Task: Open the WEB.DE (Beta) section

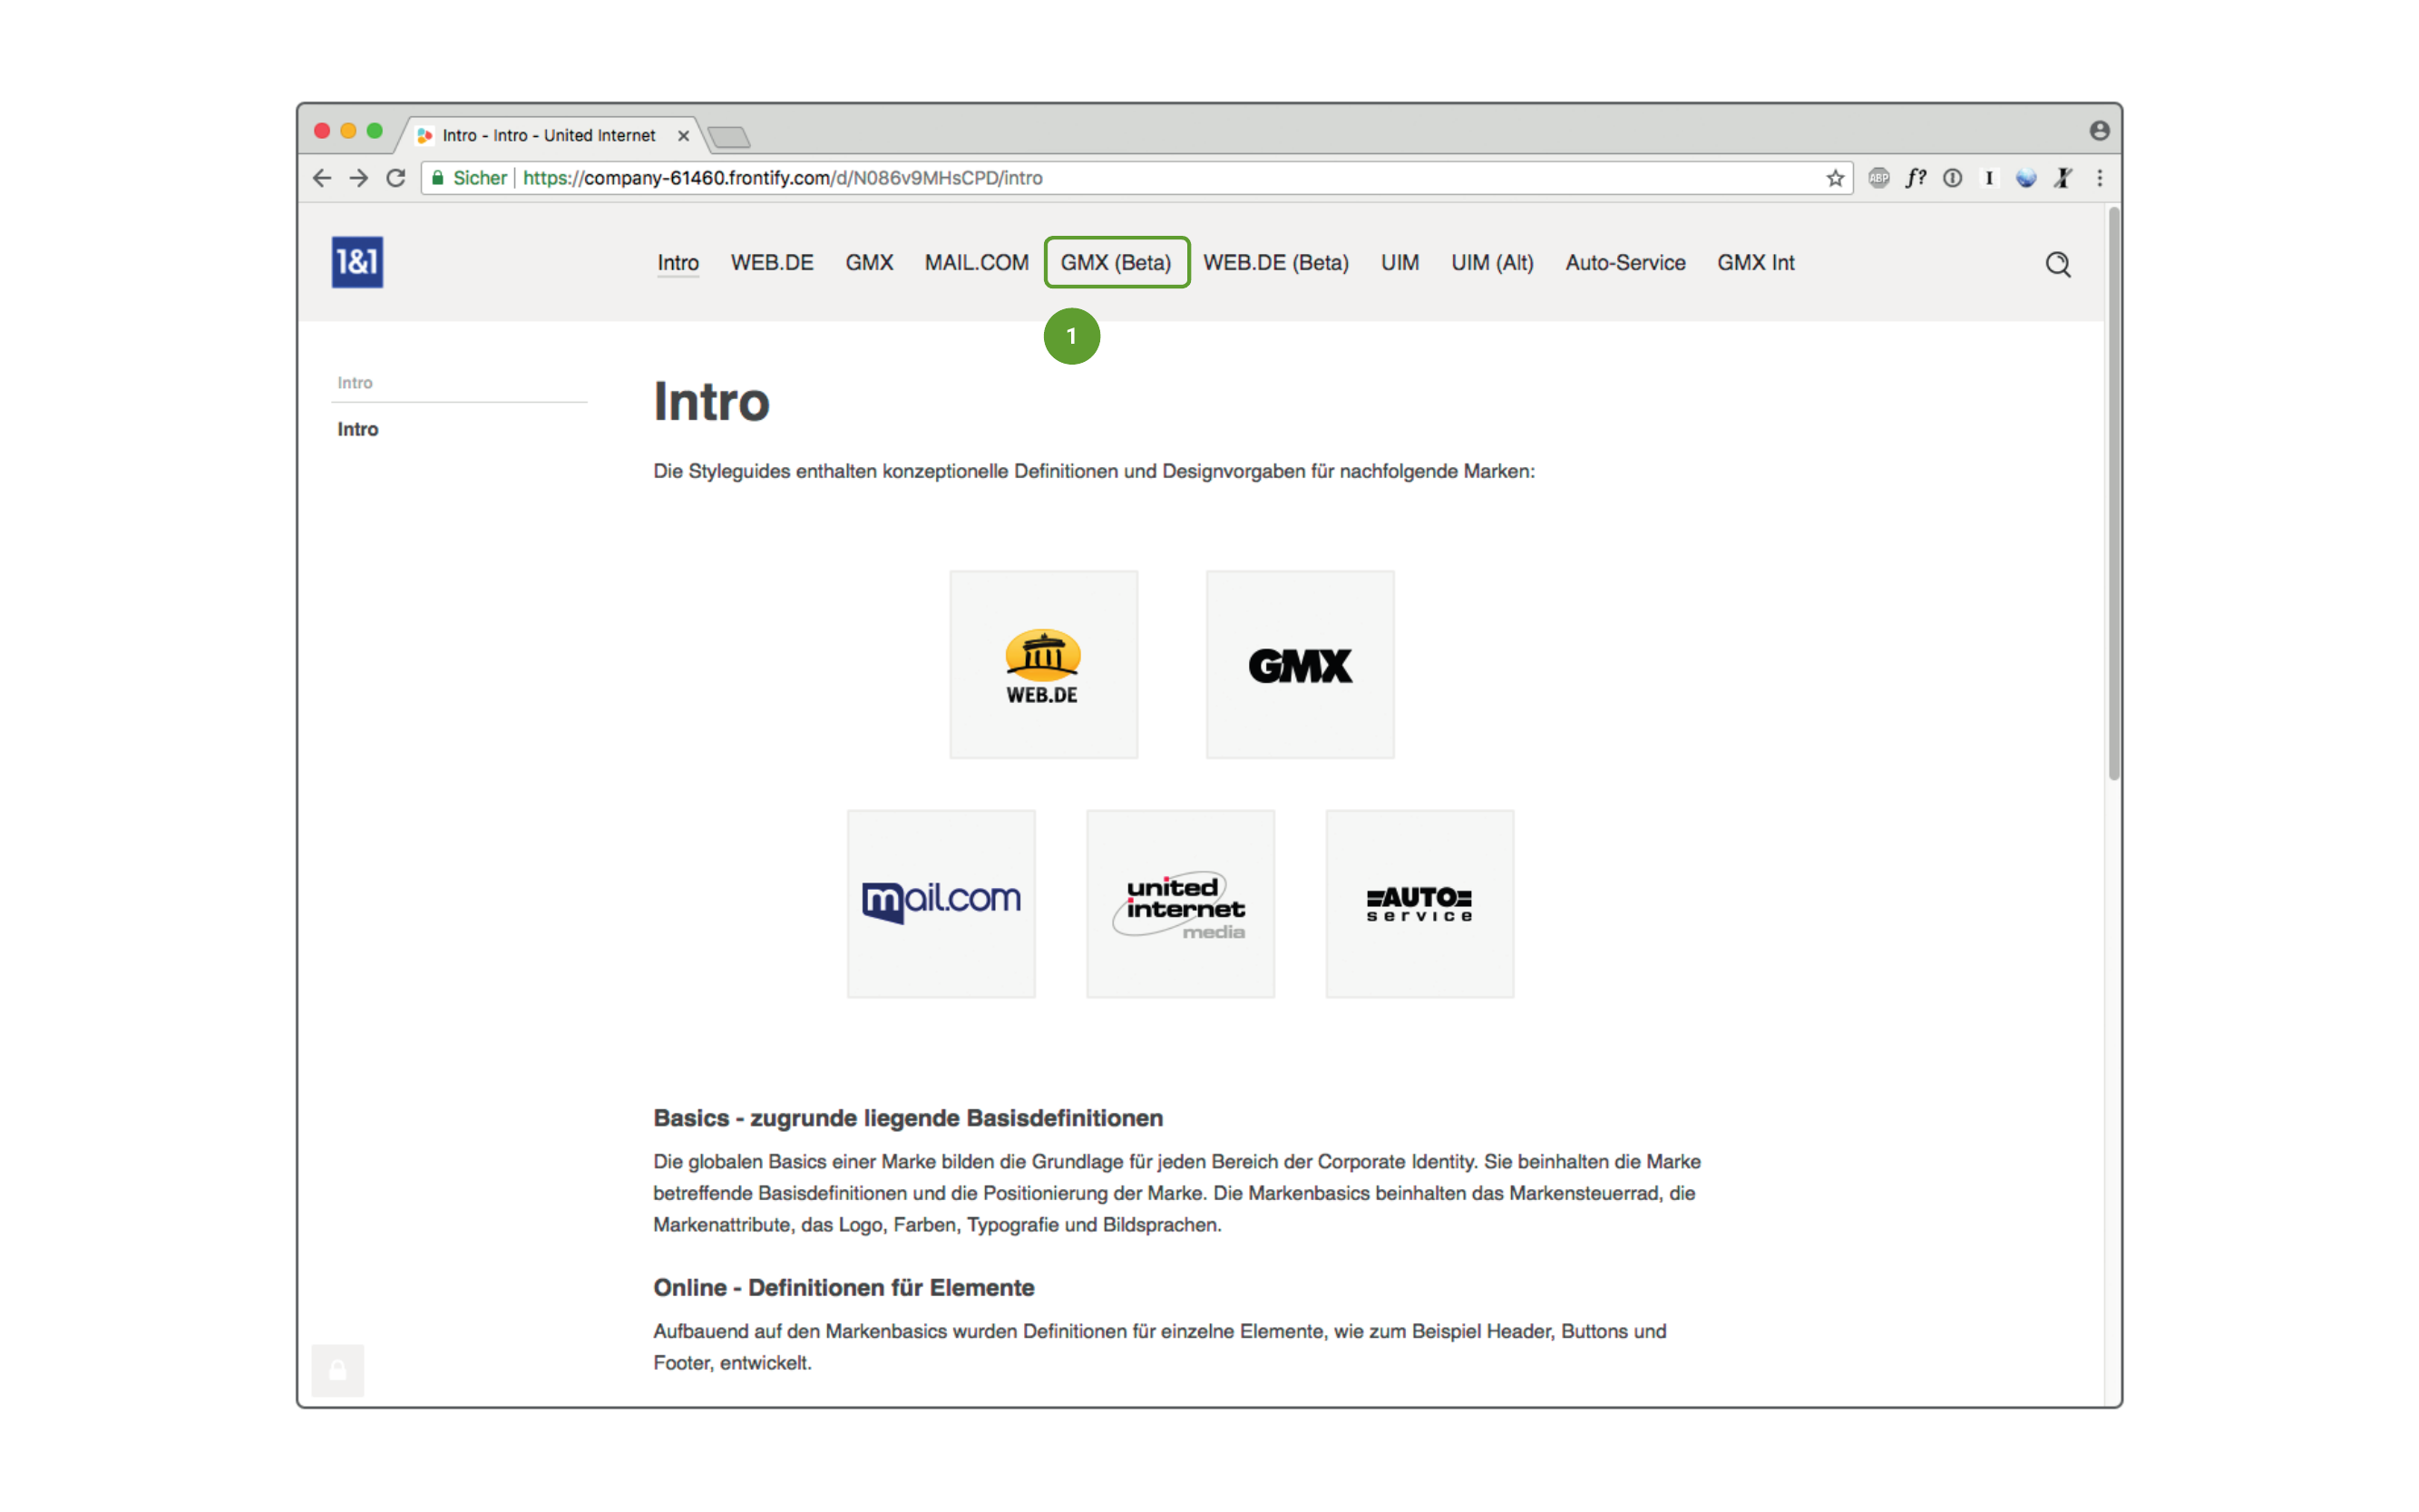Action: pyautogui.click(x=1275, y=262)
